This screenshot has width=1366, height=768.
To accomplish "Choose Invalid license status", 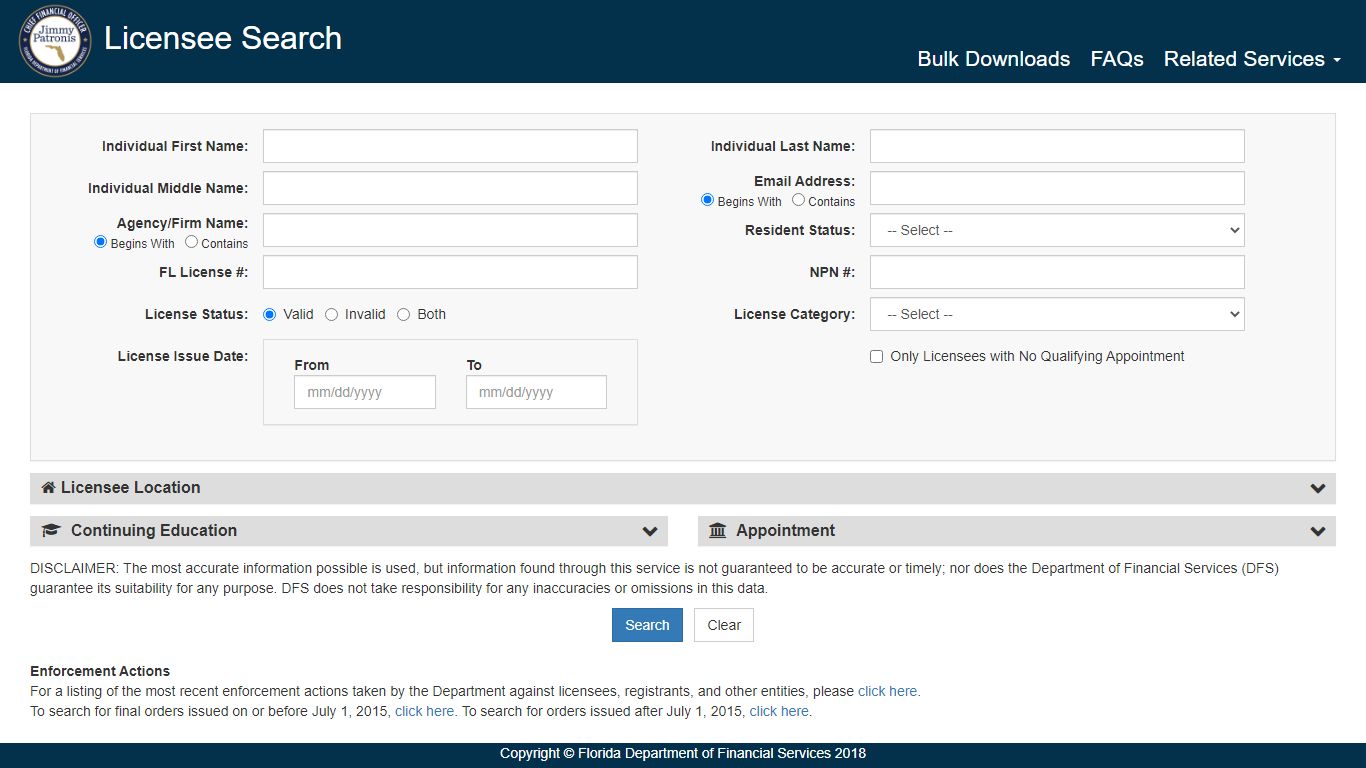I will 332,314.
